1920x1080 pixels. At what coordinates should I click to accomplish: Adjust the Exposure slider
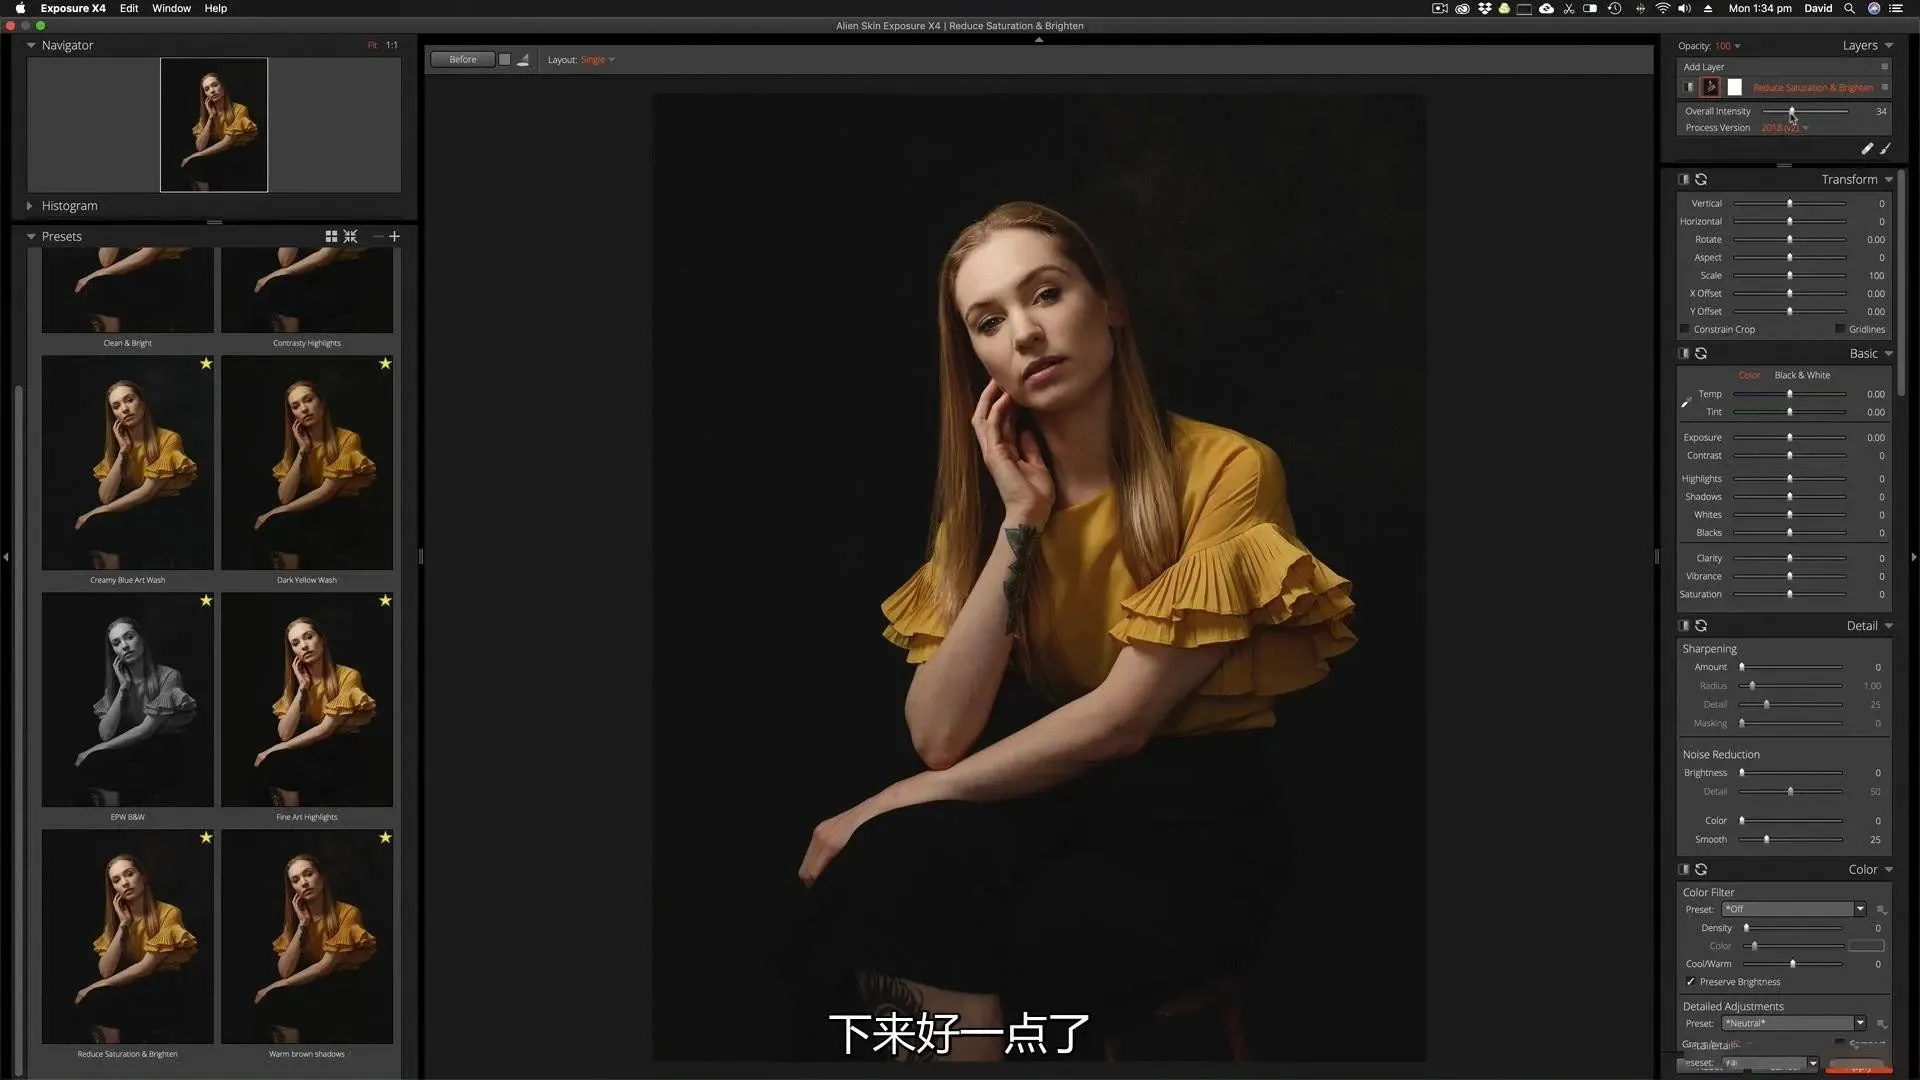pyautogui.click(x=1789, y=437)
